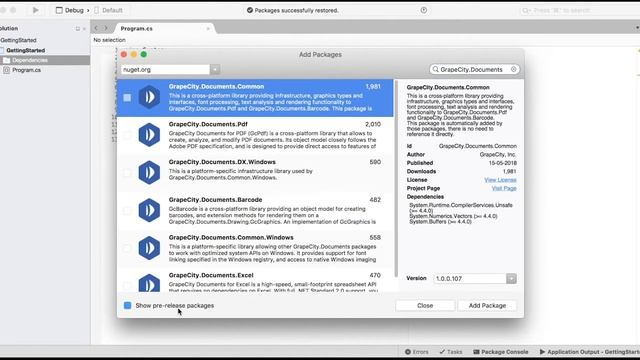The width and height of the screenshot is (640, 360).
Task: Navigate back in editor history
Action: pyautogui.click(x=96, y=28)
